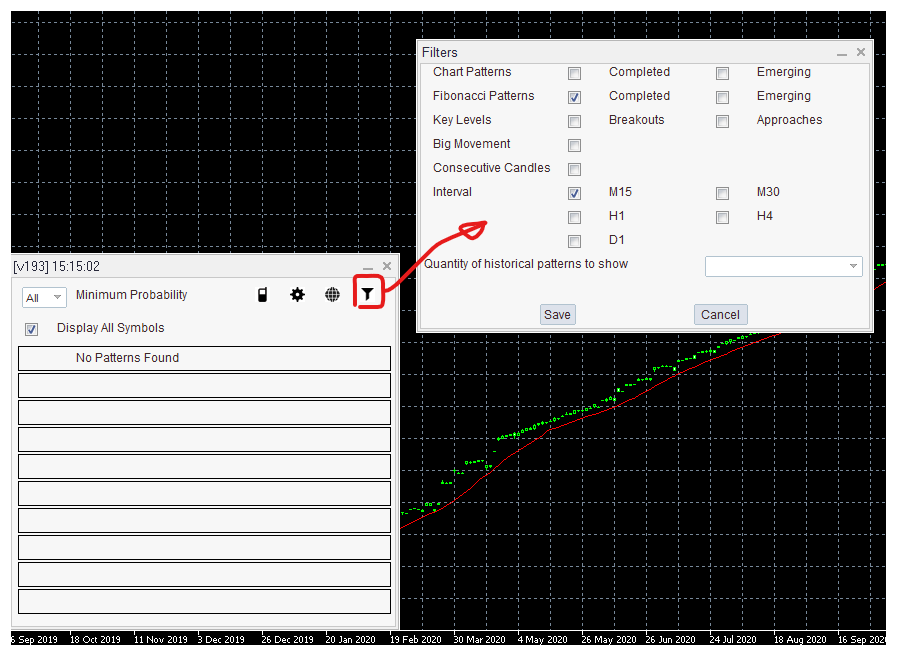Image resolution: width=900 pixels, height=662 pixels.
Task: Click the v193 15:15:02 title text
Action: 56,266
